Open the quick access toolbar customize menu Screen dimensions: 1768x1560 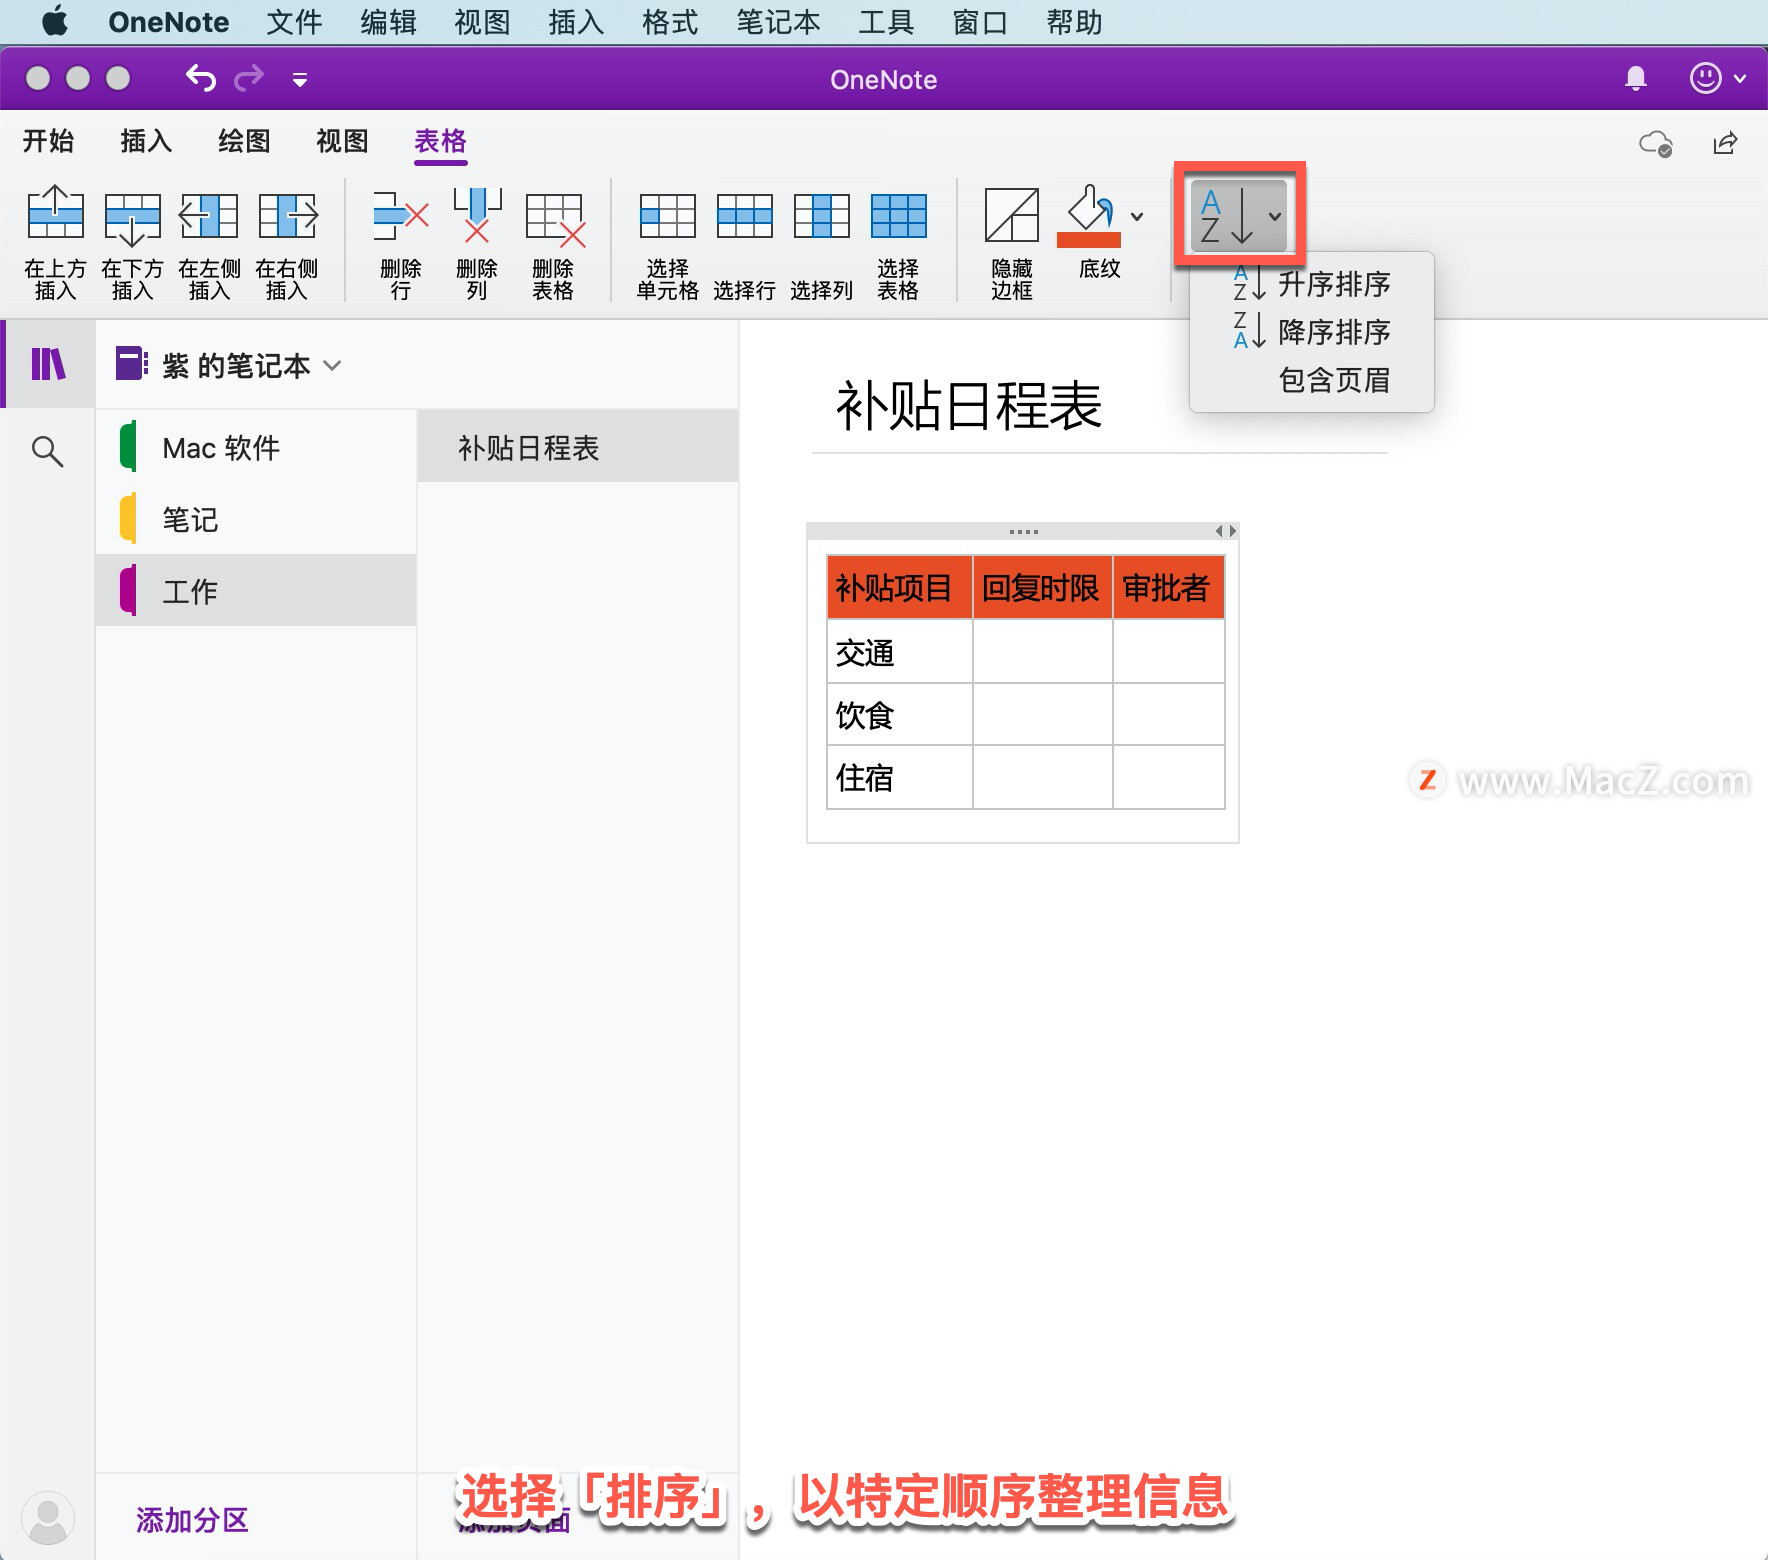pyautogui.click(x=299, y=79)
